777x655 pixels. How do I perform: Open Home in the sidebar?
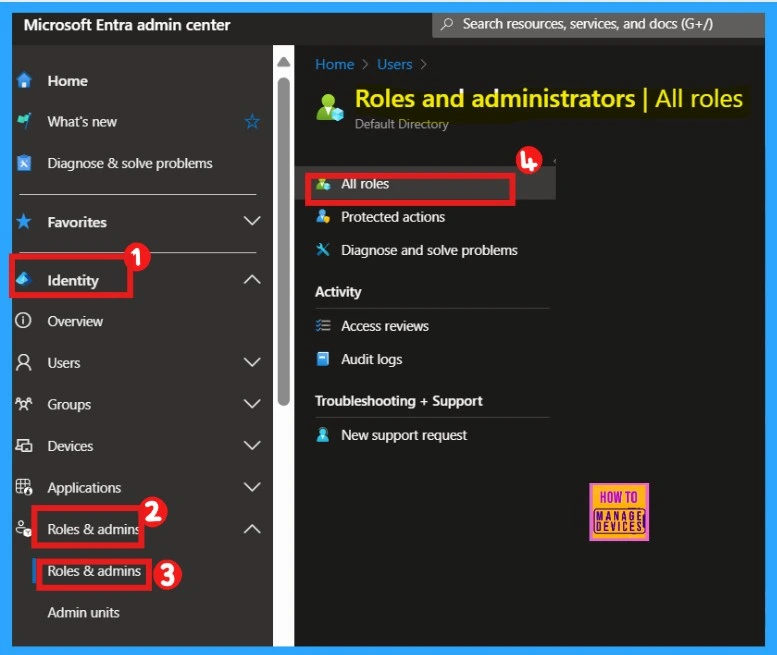68,80
